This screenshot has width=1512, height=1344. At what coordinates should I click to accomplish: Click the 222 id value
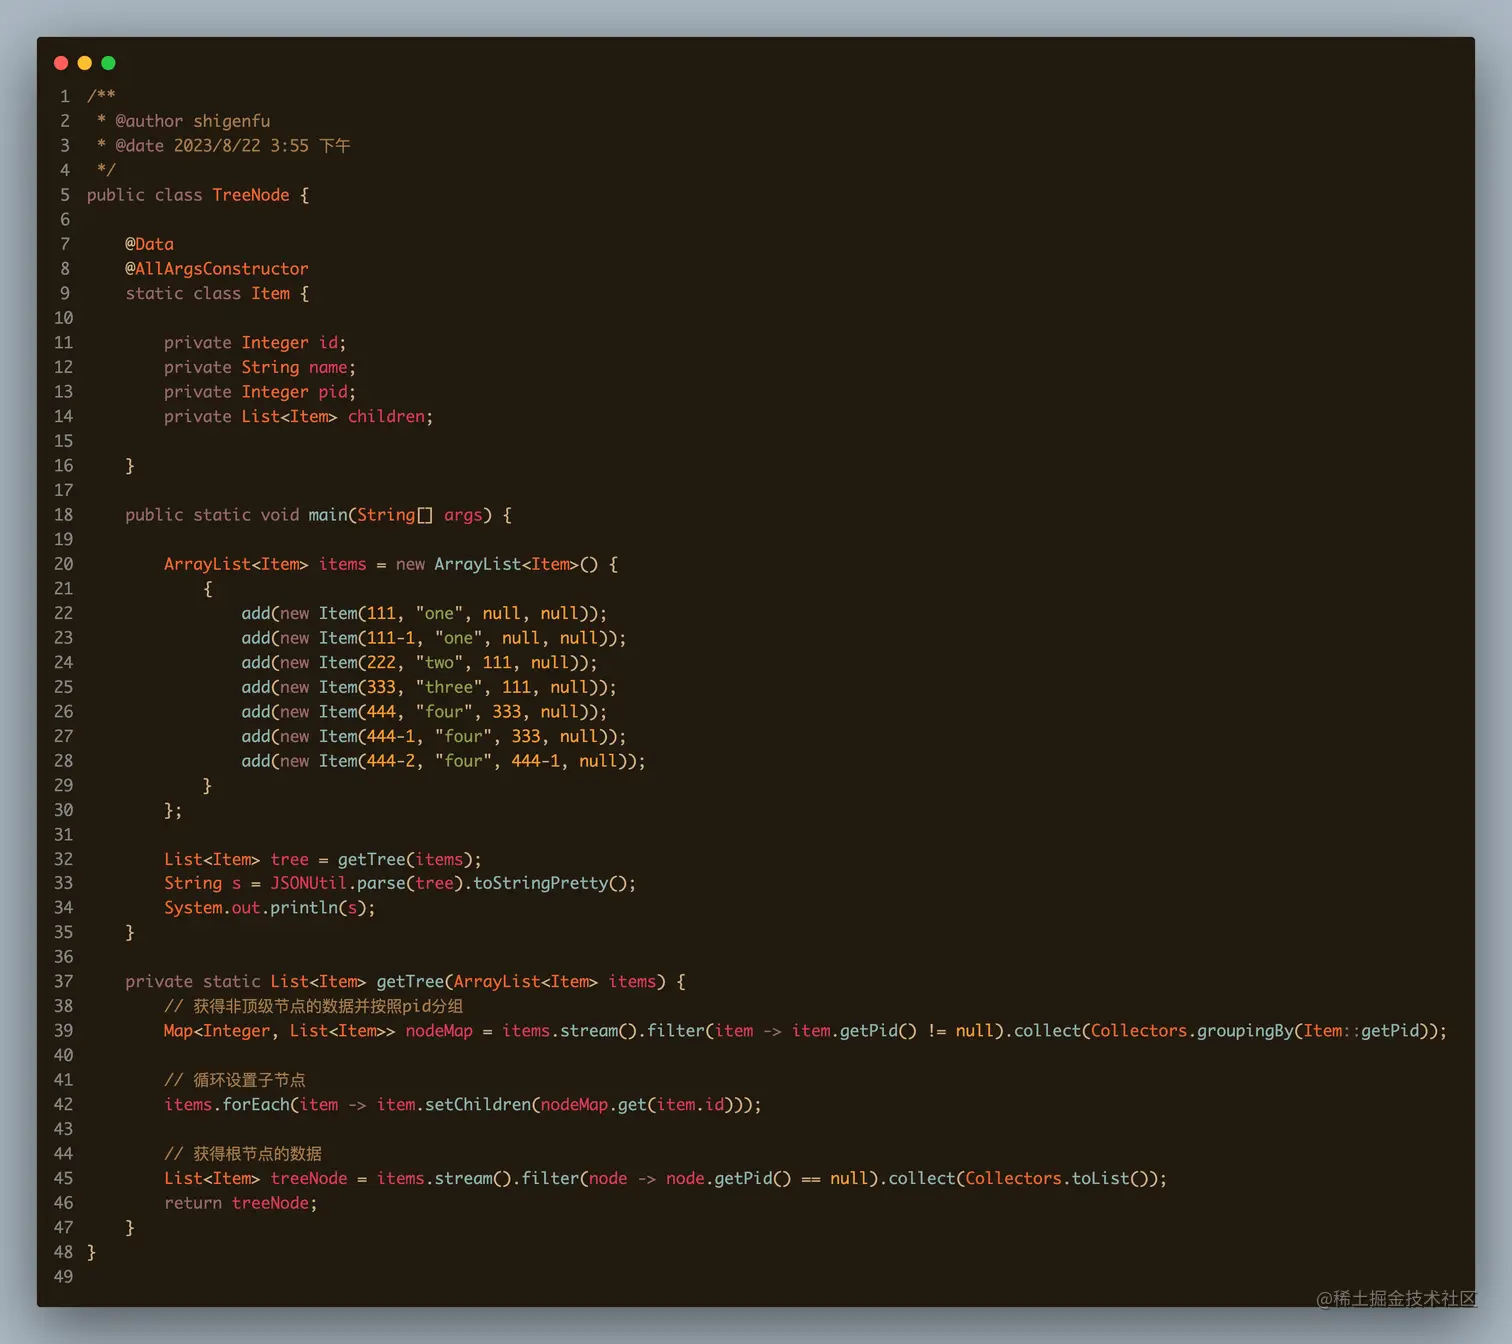tap(381, 662)
